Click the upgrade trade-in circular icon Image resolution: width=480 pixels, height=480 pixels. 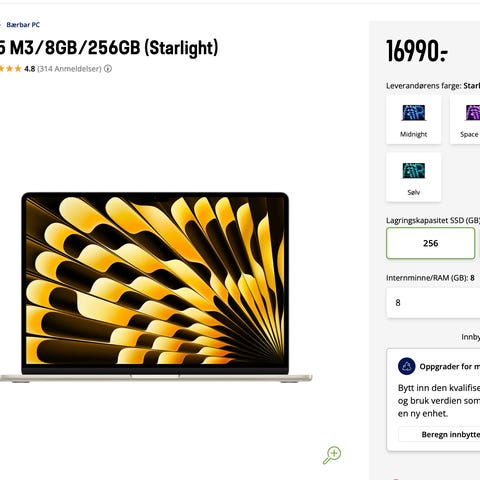pos(406,366)
